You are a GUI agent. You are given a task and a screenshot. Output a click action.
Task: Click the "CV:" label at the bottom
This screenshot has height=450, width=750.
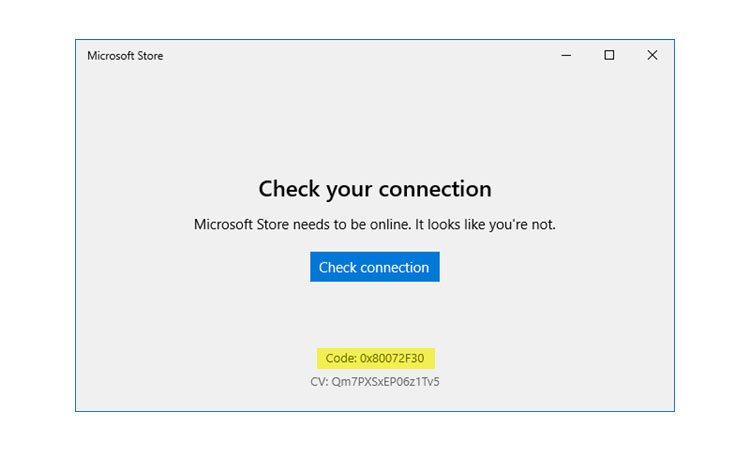[x=319, y=381]
